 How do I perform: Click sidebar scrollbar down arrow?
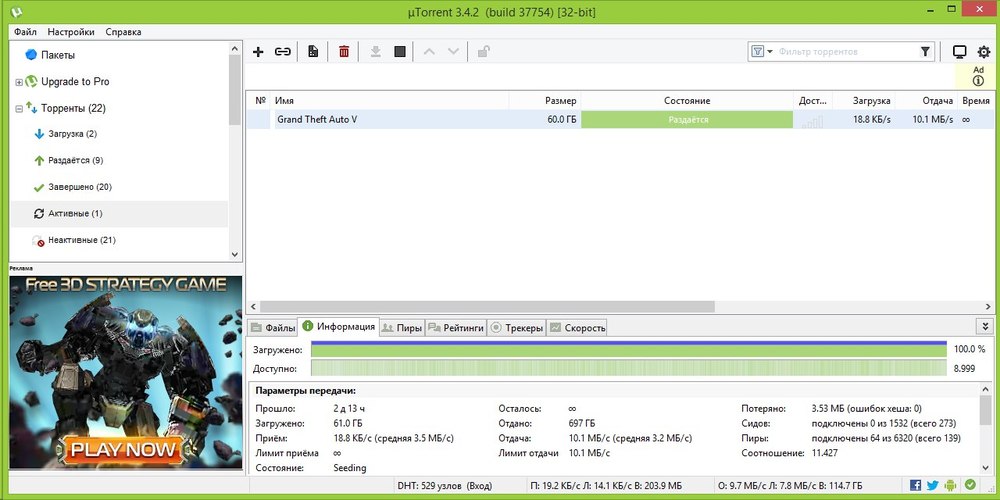(x=234, y=254)
